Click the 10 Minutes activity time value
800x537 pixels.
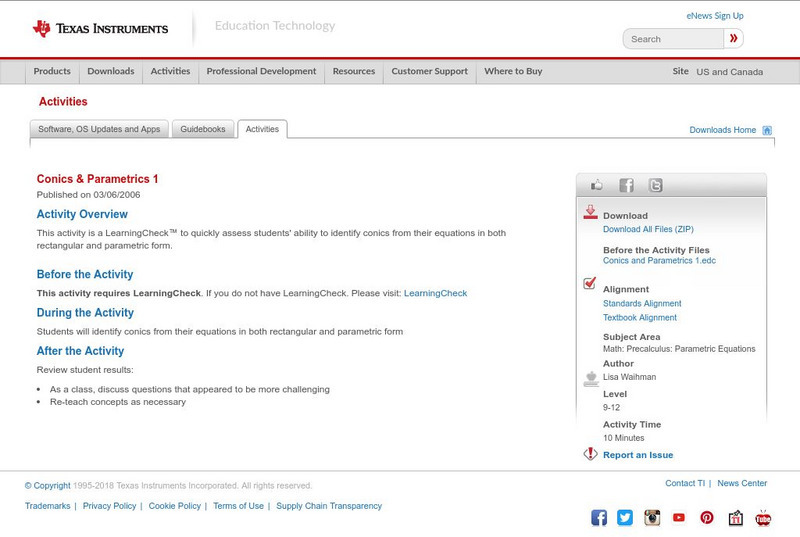point(623,438)
